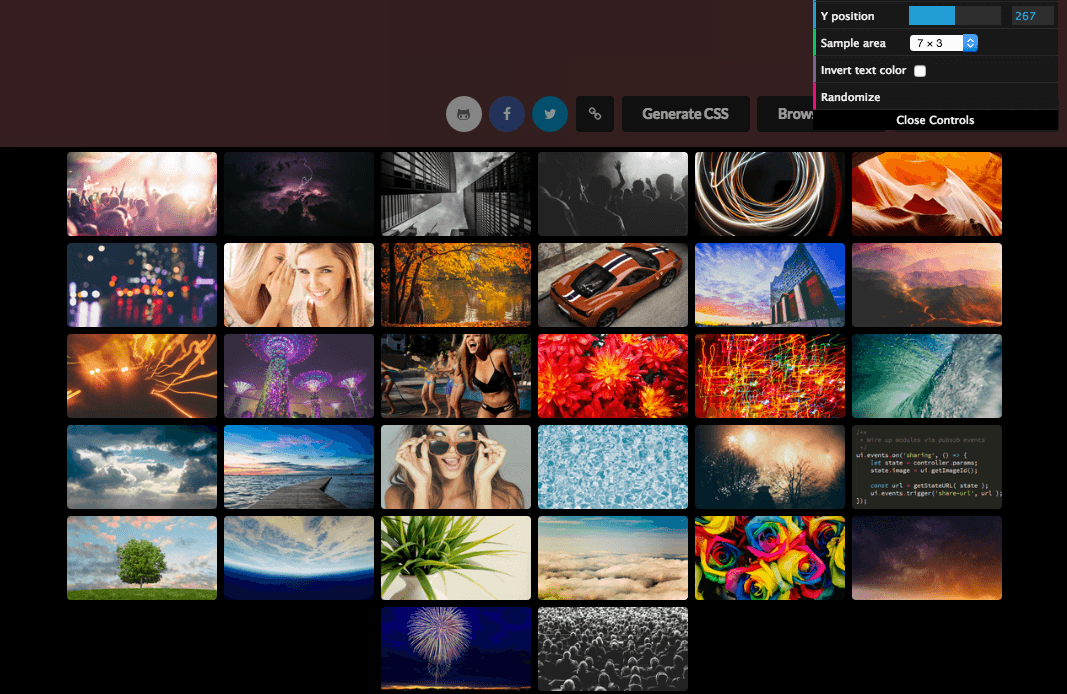
Task: Open the Sample area 7 × 3 dropdown
Action: click(x=943, y=43)
